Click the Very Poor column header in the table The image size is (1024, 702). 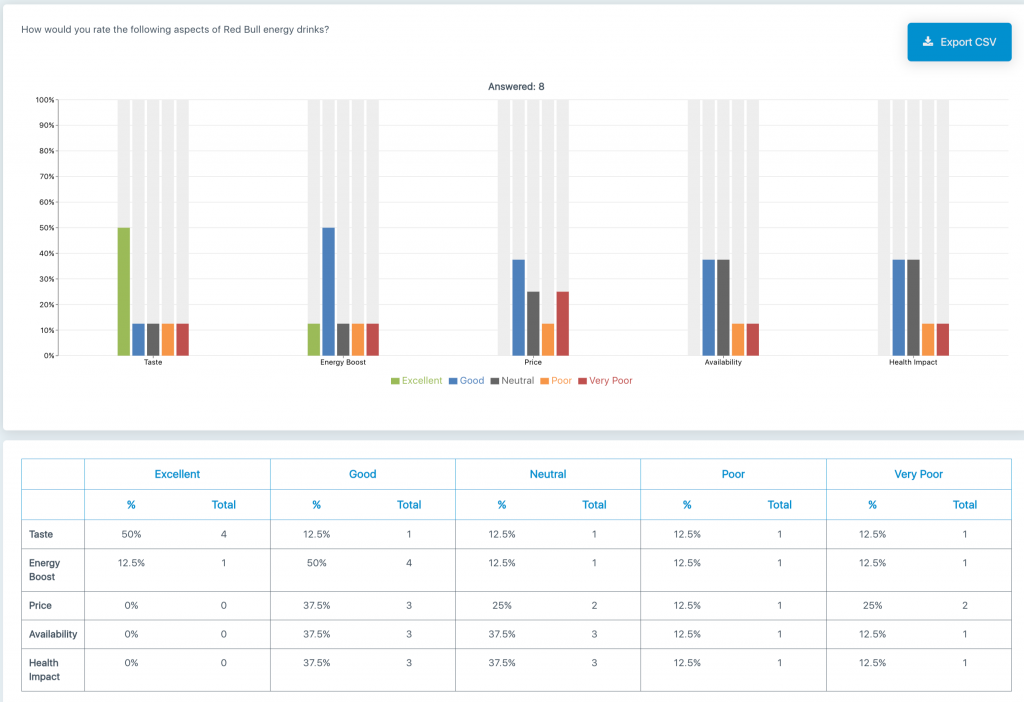pyautogui.click(x=918, y=474)
